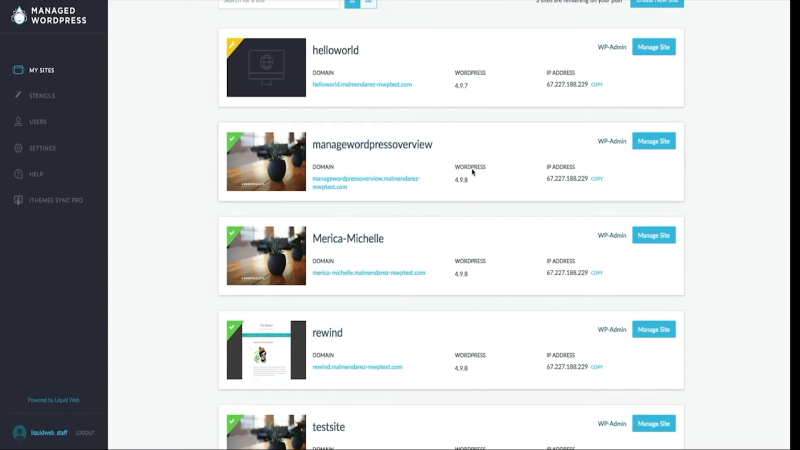Image resolution: width=800 pixels, height=450 pixels.
Task: Switch to list view layout
Action: (x=352, y=2)
